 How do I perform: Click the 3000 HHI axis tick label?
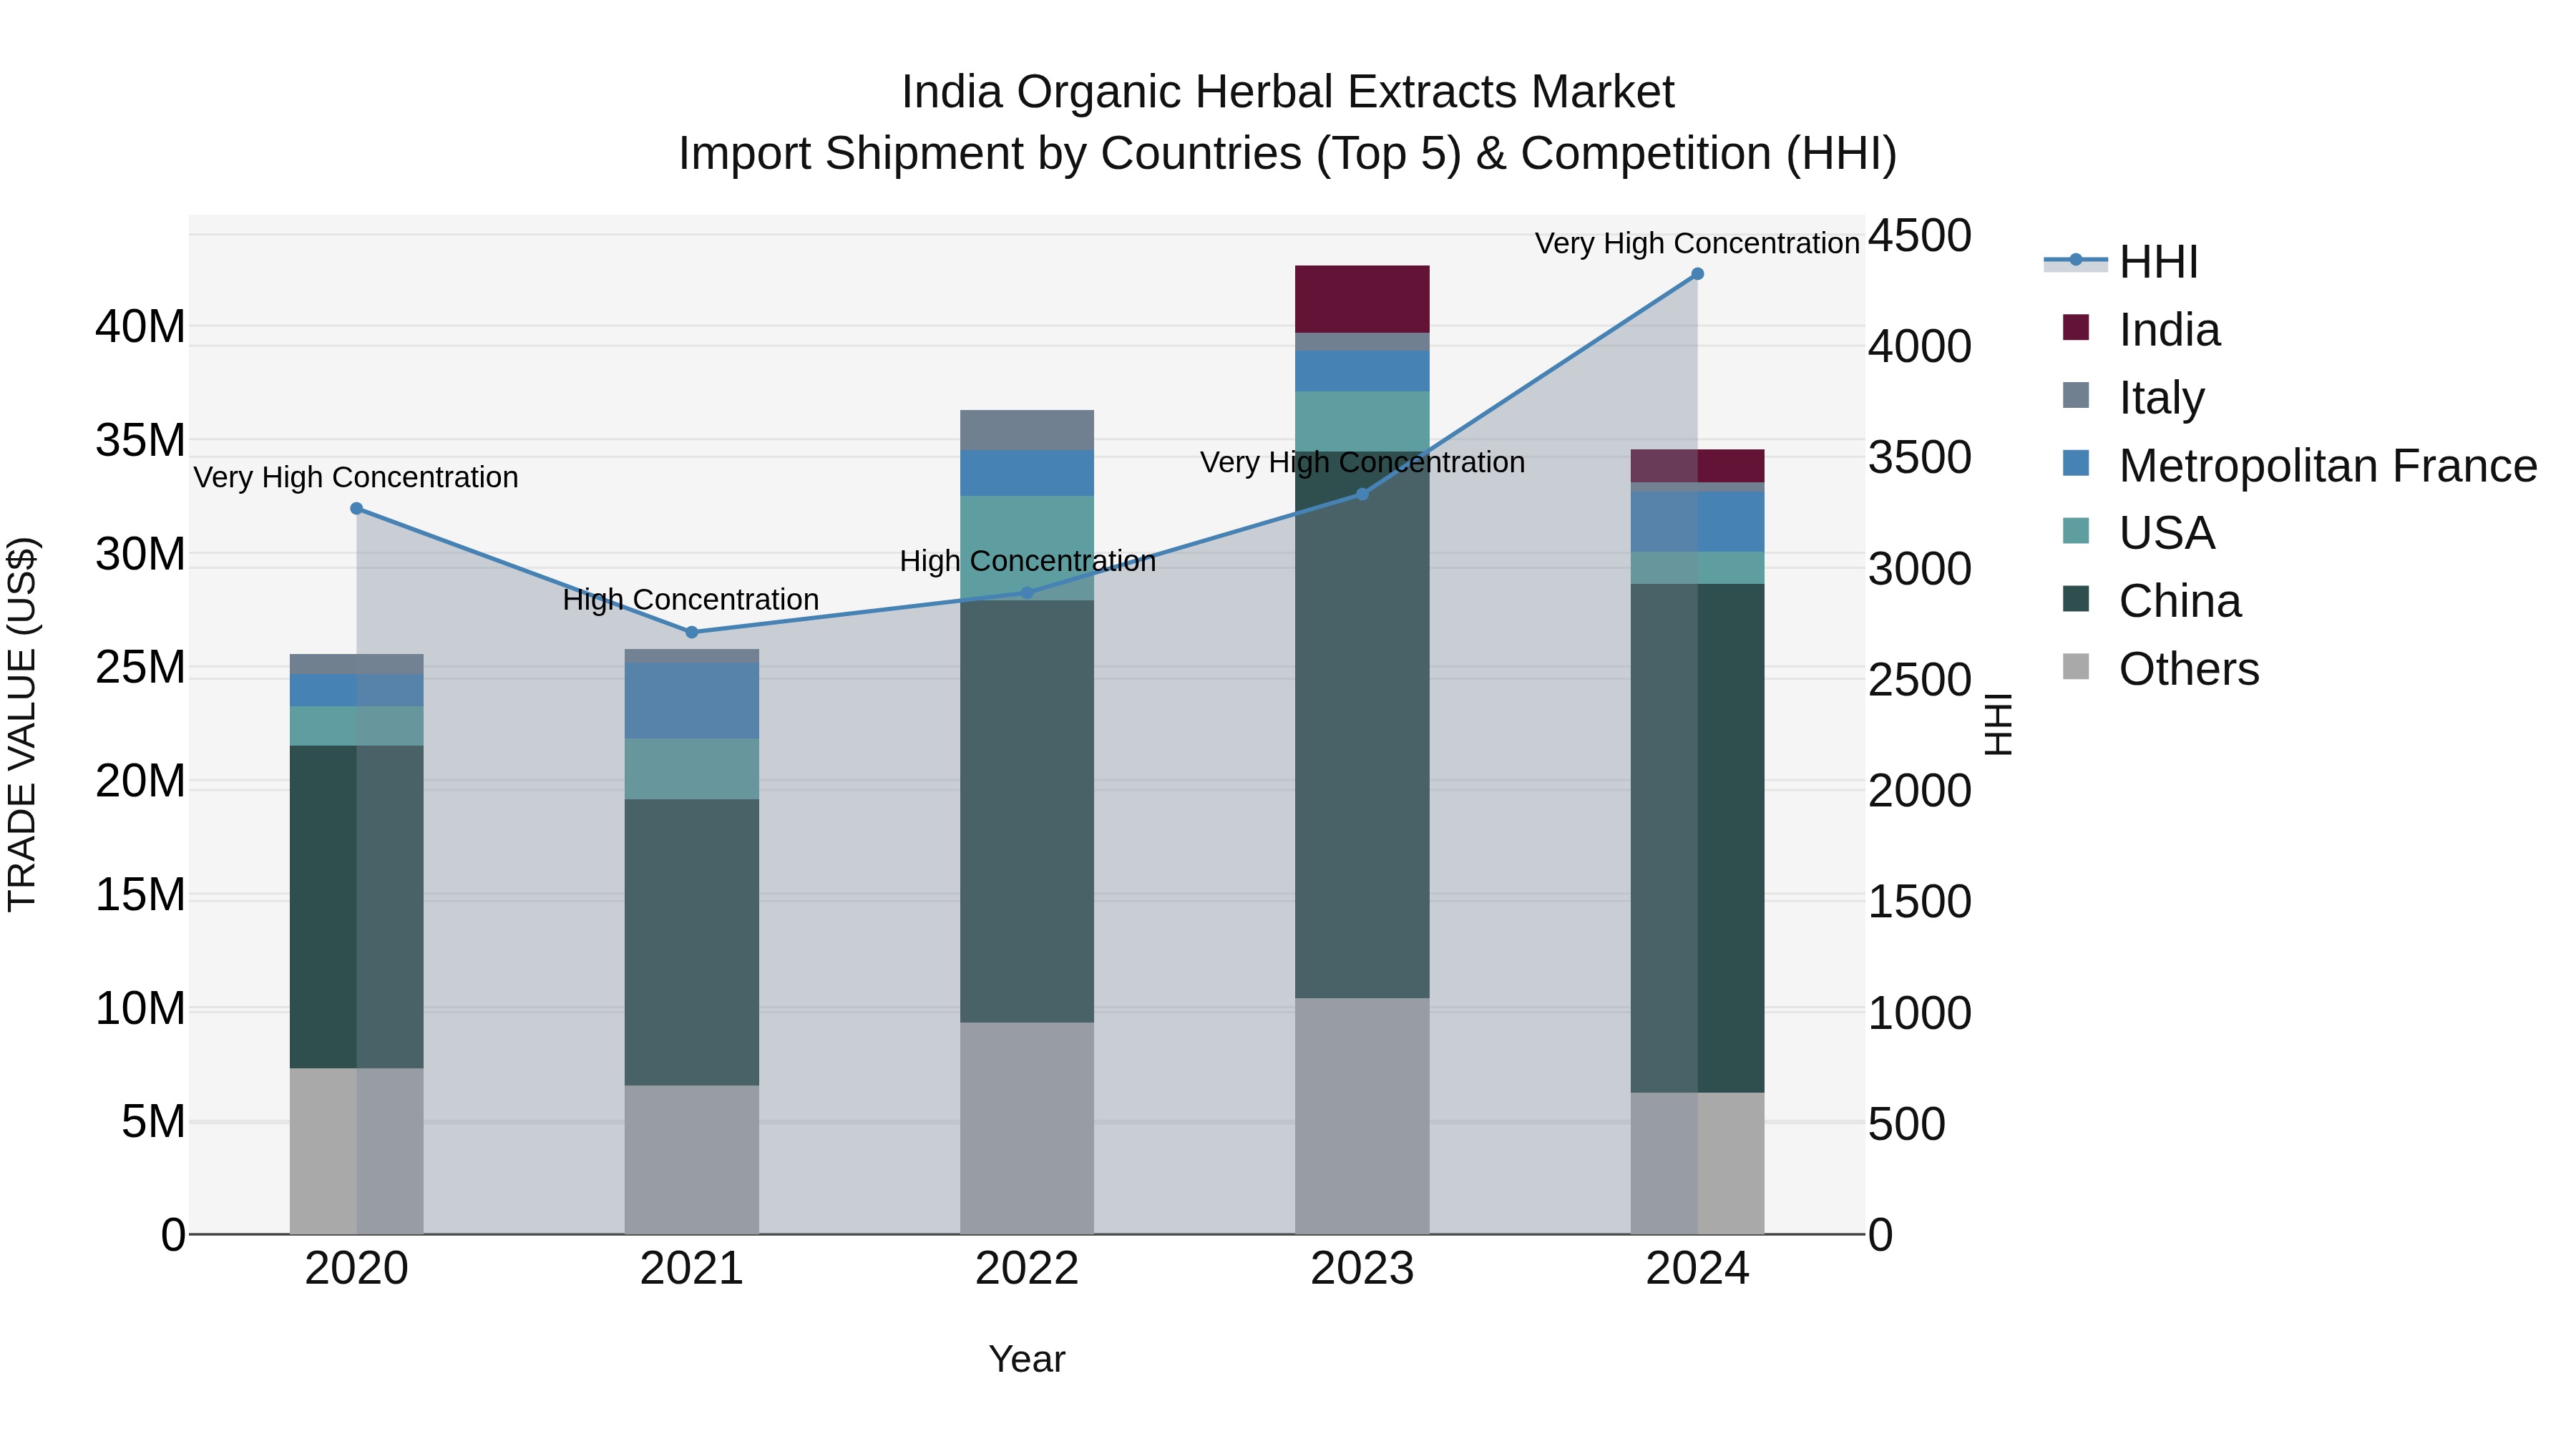coord(1920,569)
